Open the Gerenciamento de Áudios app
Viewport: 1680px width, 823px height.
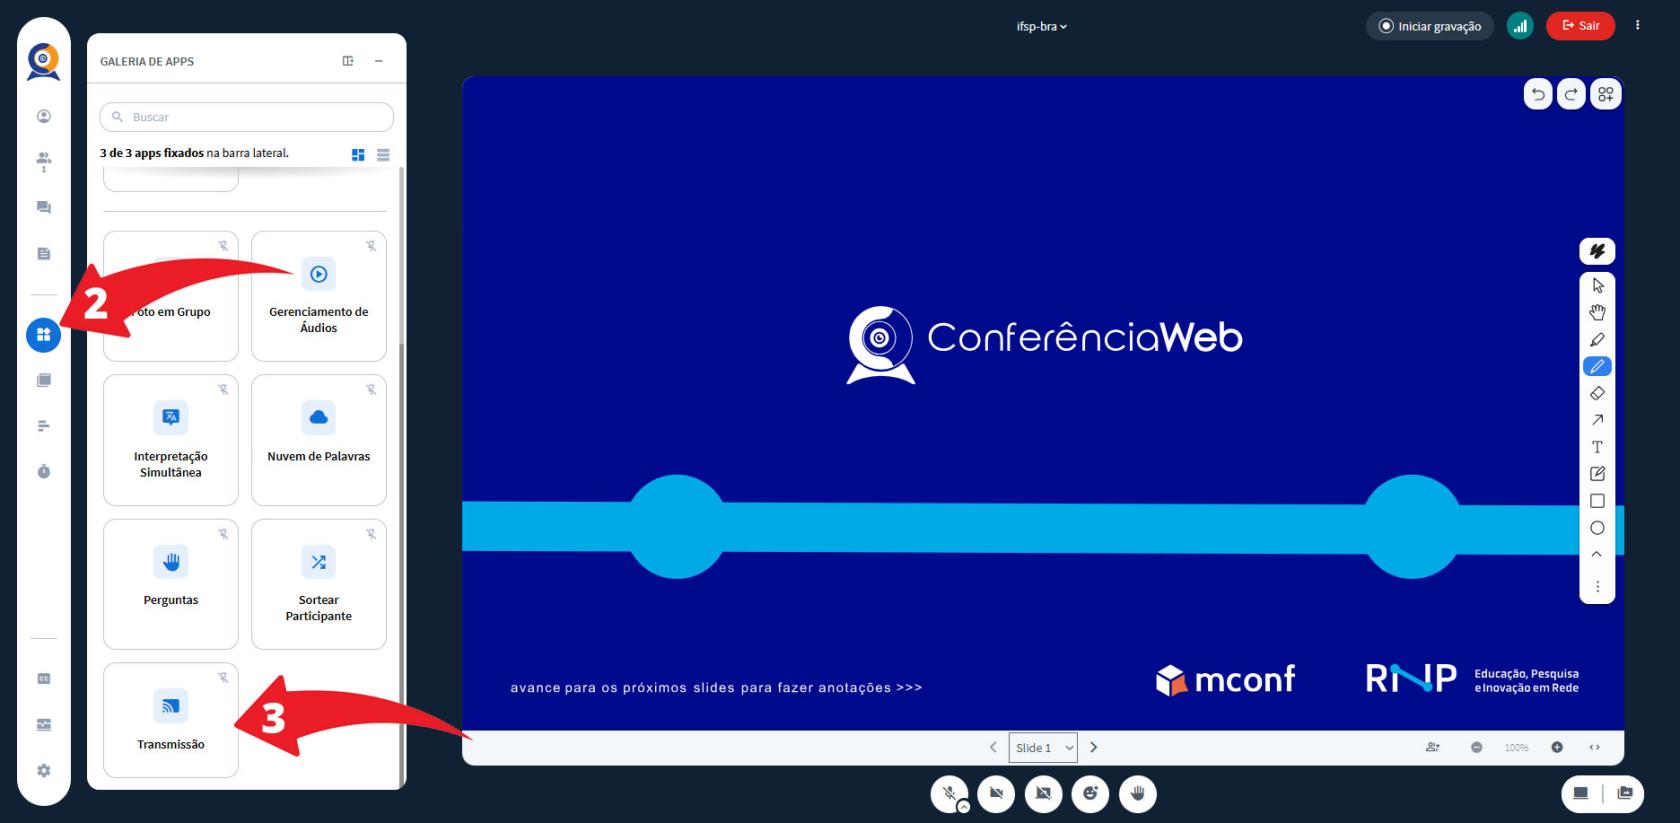coord(319,296)
